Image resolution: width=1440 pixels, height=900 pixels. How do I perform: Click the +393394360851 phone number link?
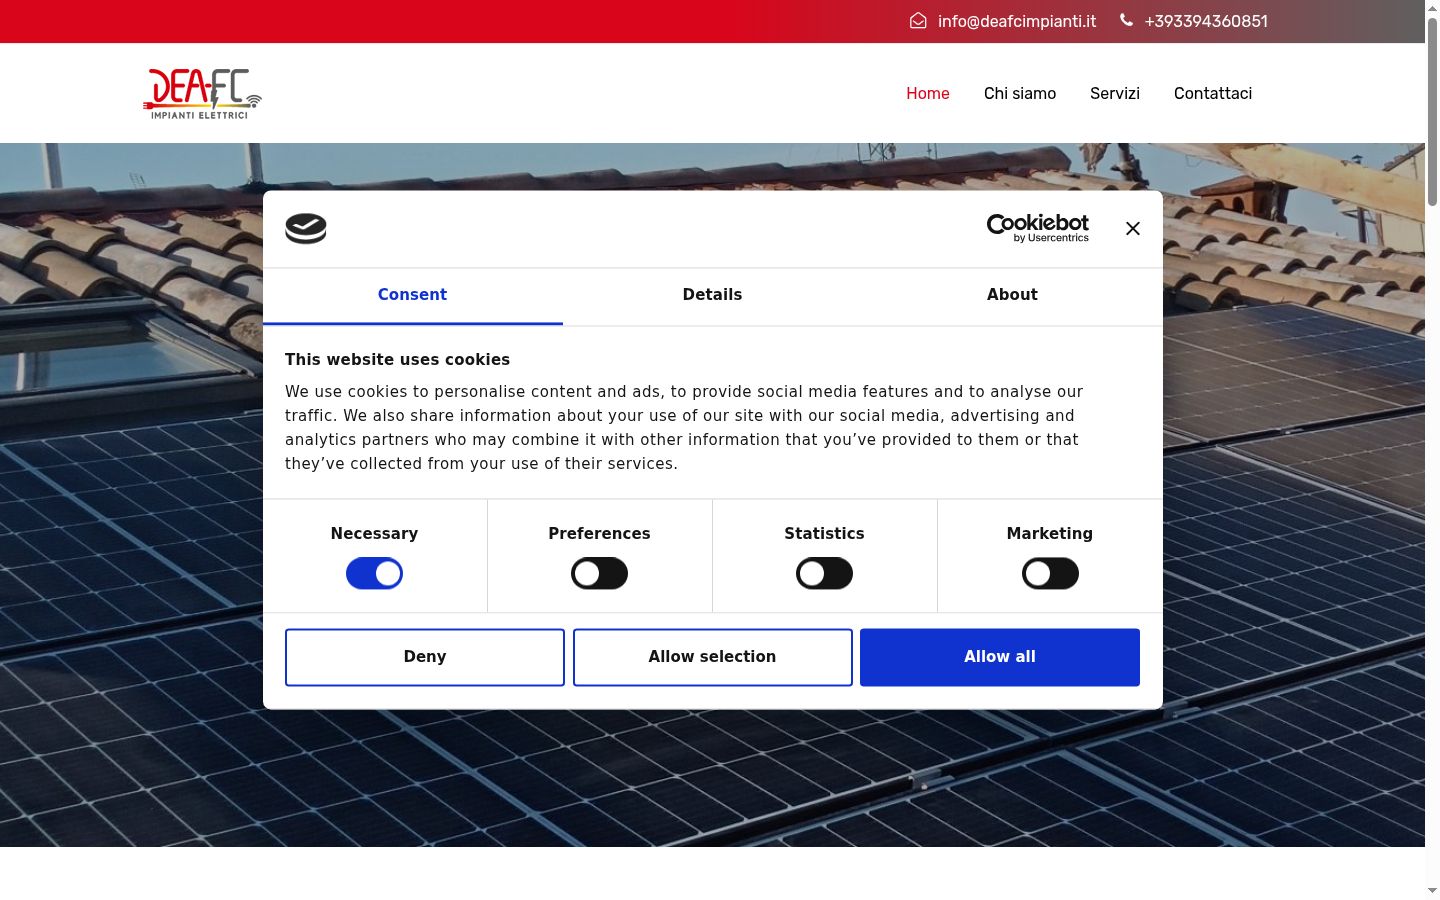click(1206, 21)
